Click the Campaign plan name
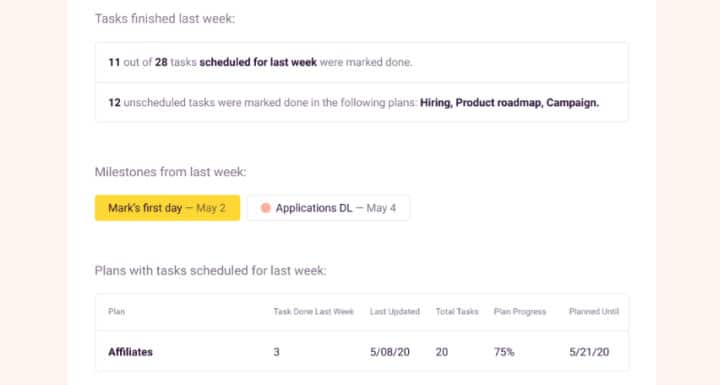Image resolution: width=720 pixels, height=385 pixels. pos(573,102)
